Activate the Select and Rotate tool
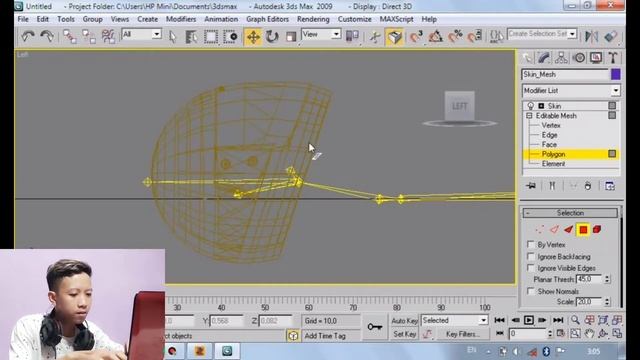Viewport: 640px width, 360px height. (272, 37)
